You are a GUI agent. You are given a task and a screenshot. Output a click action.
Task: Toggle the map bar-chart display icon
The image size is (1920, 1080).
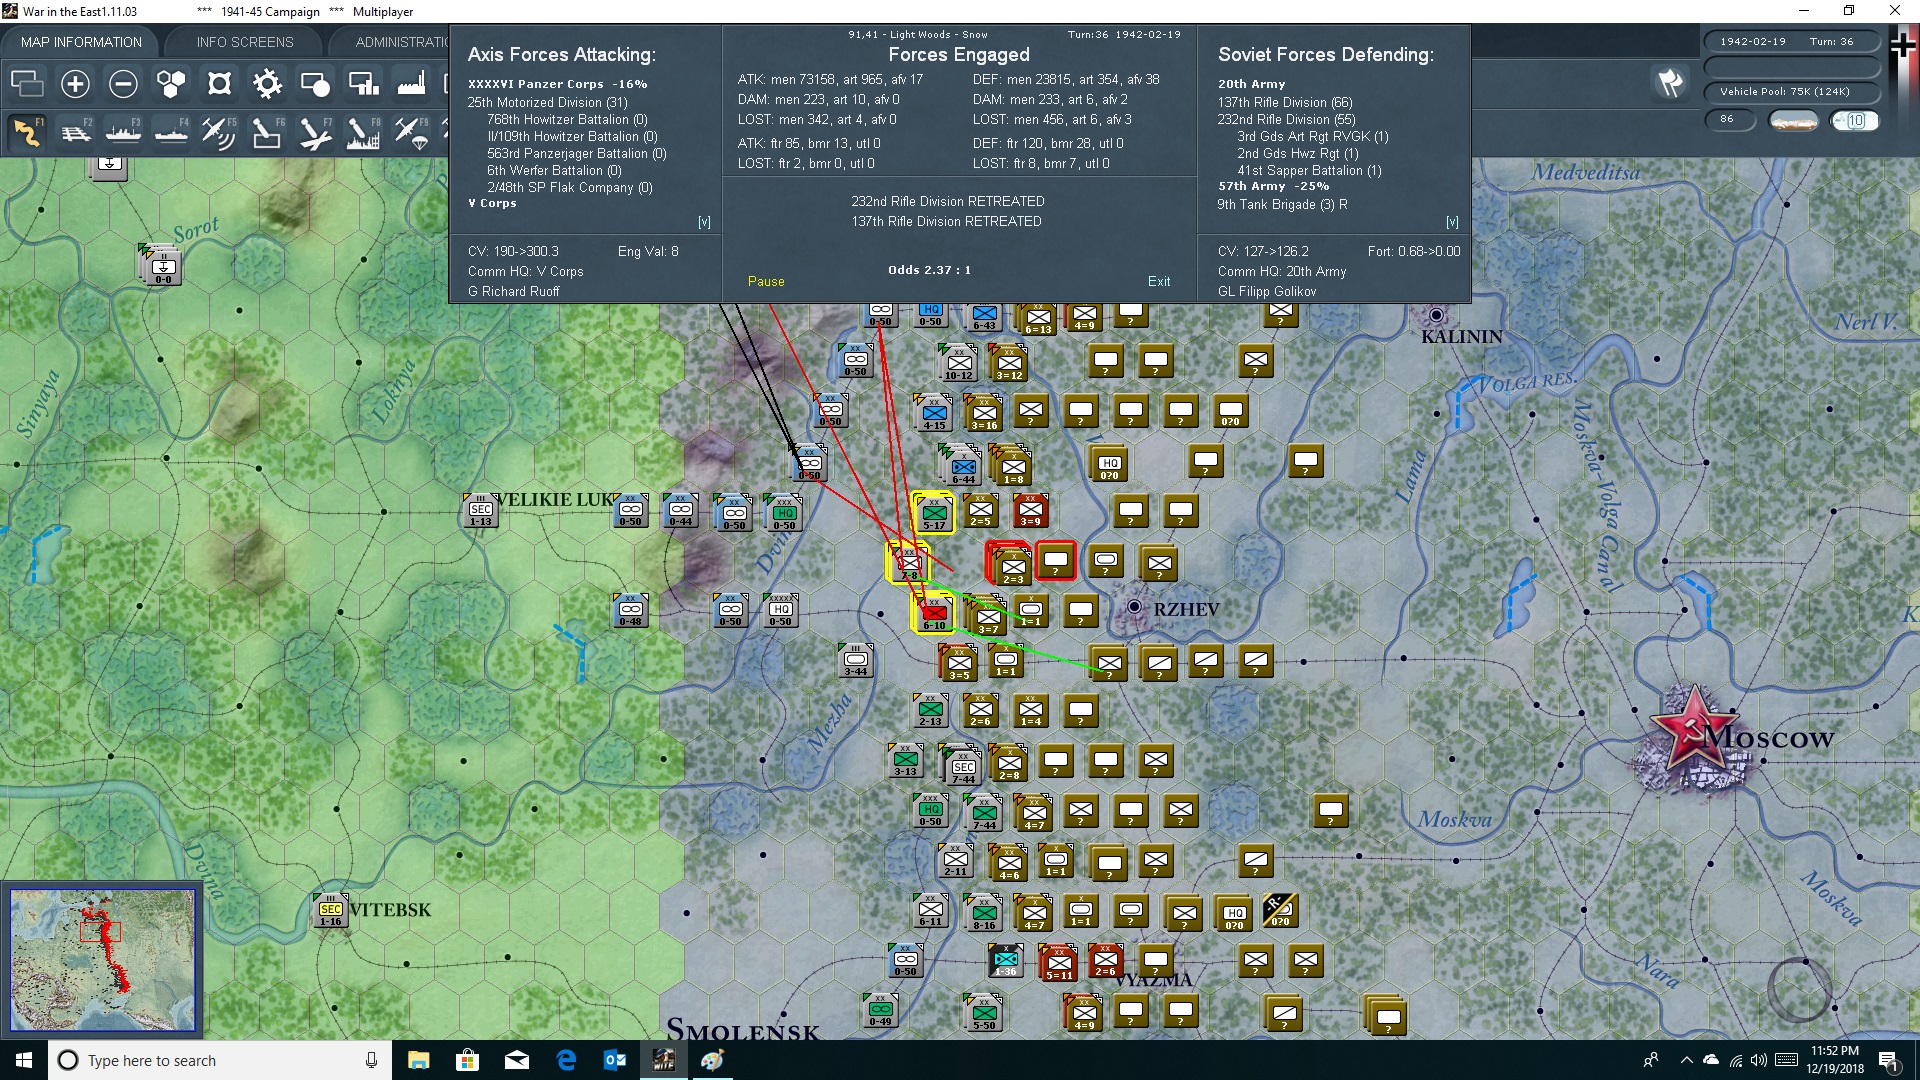pos(363,84)
